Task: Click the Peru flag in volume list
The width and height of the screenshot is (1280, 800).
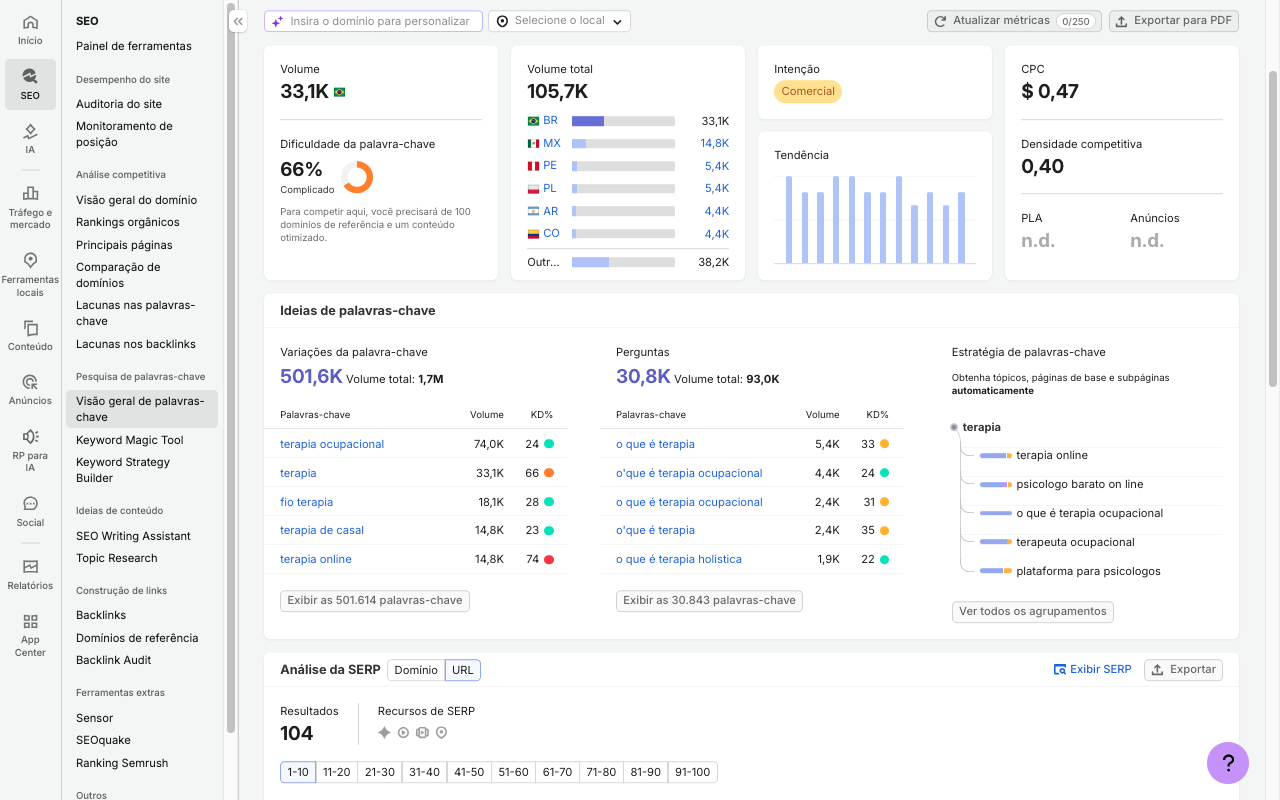Action: [x=533, y=166]
